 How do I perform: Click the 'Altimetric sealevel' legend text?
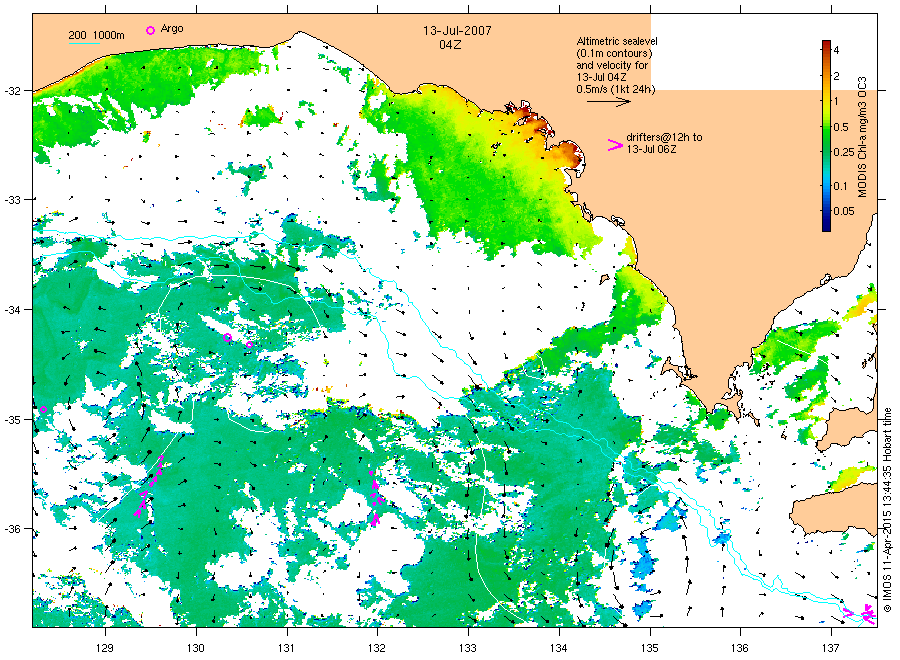617,41
